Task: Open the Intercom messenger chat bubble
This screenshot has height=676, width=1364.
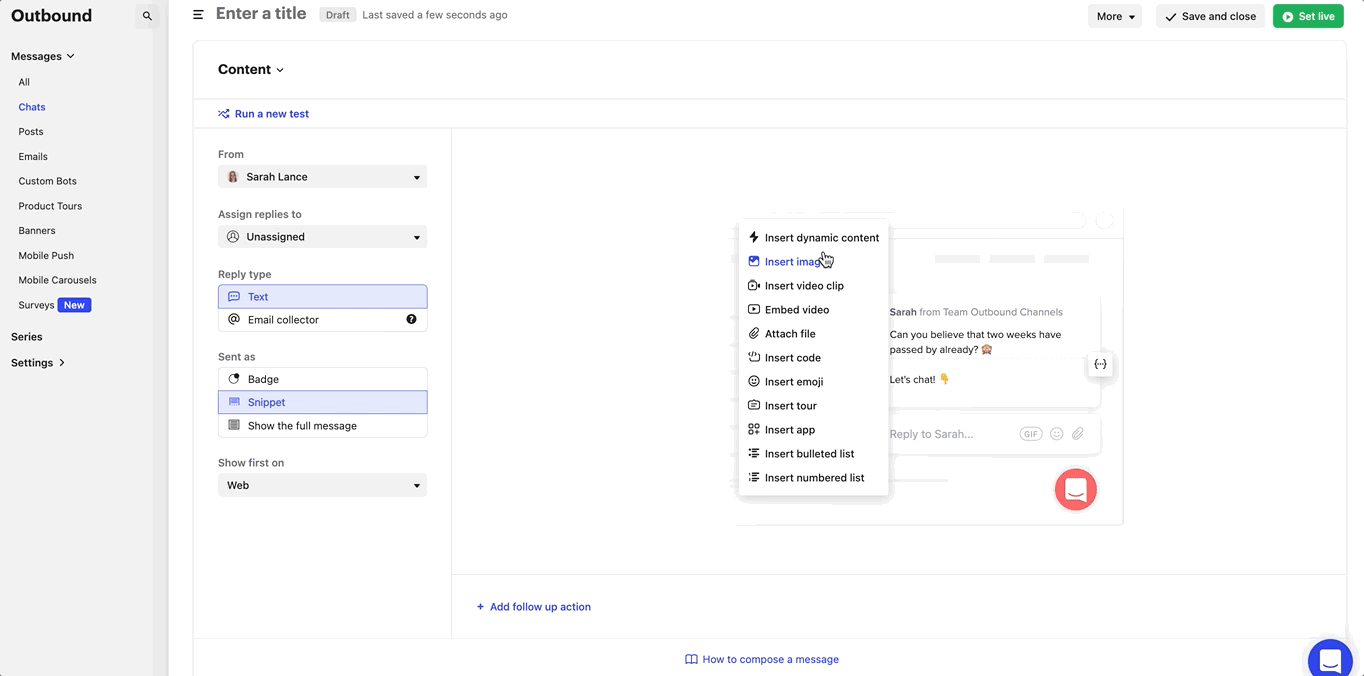Action: pyautogui.click(x=1330, y=660)
